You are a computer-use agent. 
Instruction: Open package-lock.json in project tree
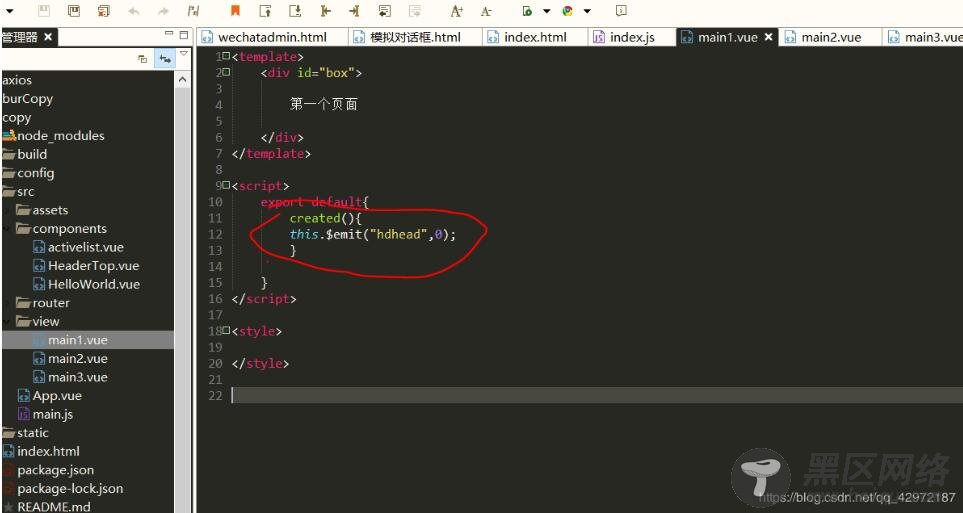(70, 488)
